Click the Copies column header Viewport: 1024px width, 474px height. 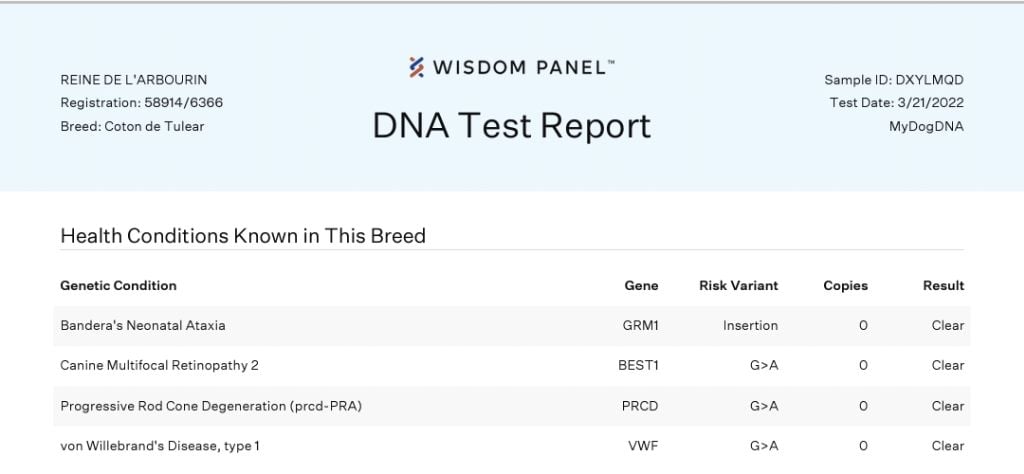[845, 286]
